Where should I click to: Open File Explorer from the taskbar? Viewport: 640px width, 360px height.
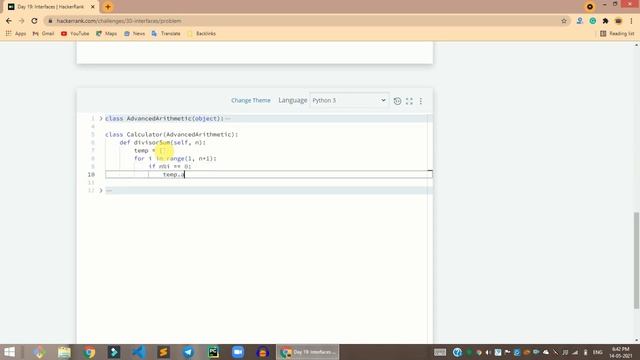click(64, 352)
